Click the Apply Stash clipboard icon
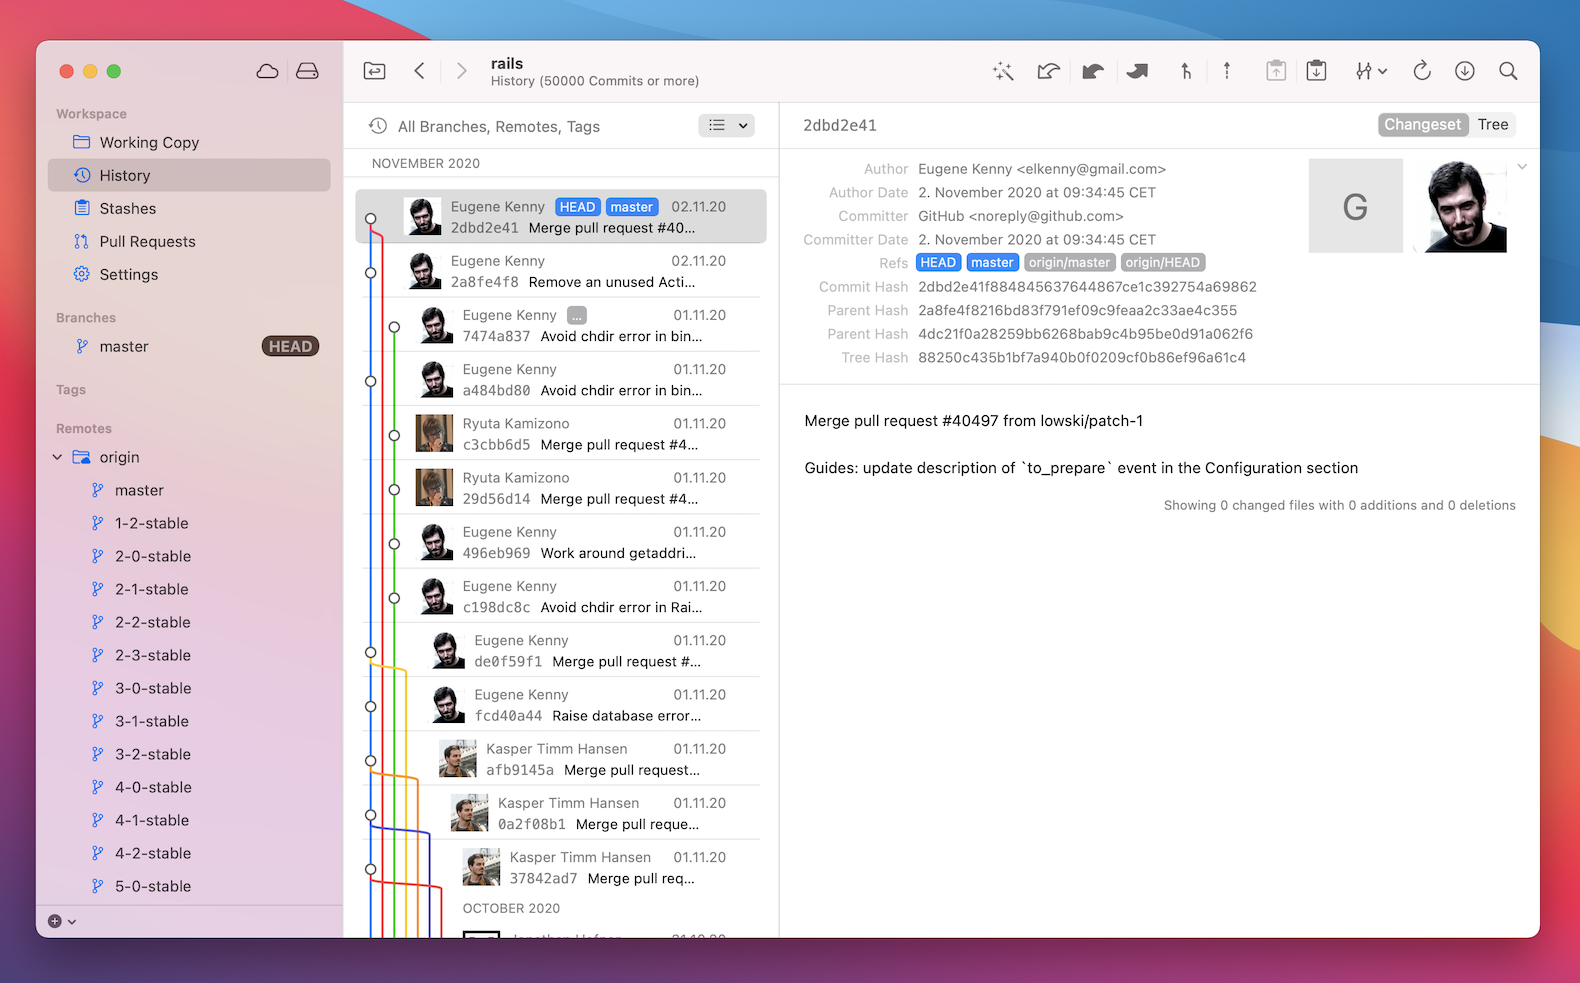Image resolution: width=1580 pixels, height=983 pixels. click(x=1316, y=71)
